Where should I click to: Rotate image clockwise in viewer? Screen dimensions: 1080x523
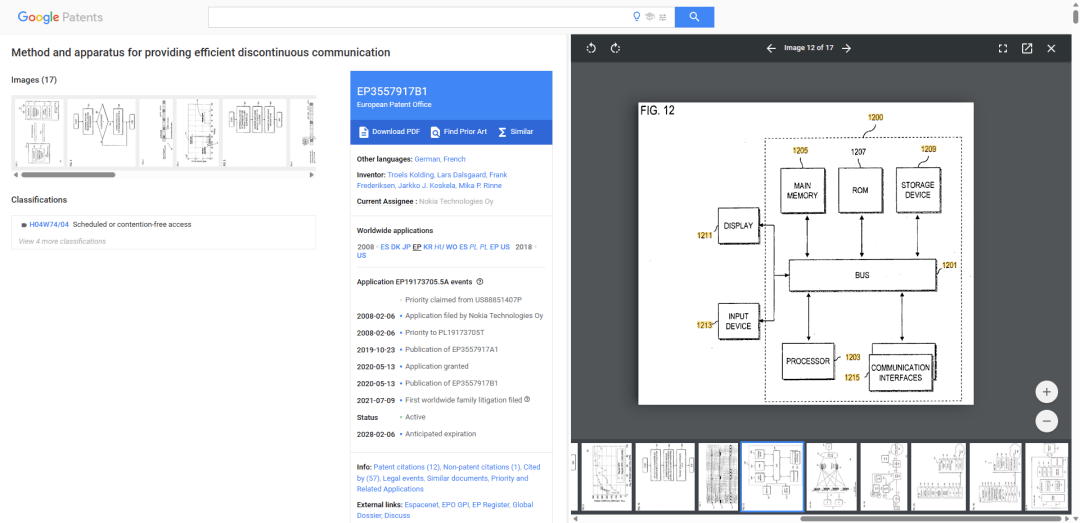(x=615, y=48)
